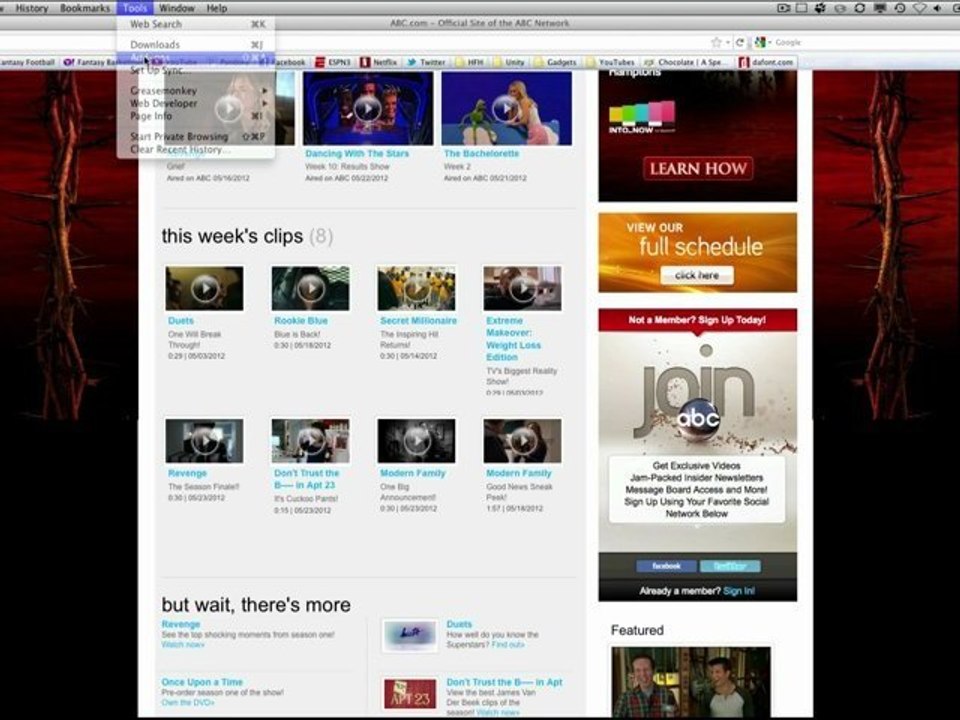The width and height of the screenshot is (960, 720).
Task: Play the Dancing With The Stars video
Action: 368,108
